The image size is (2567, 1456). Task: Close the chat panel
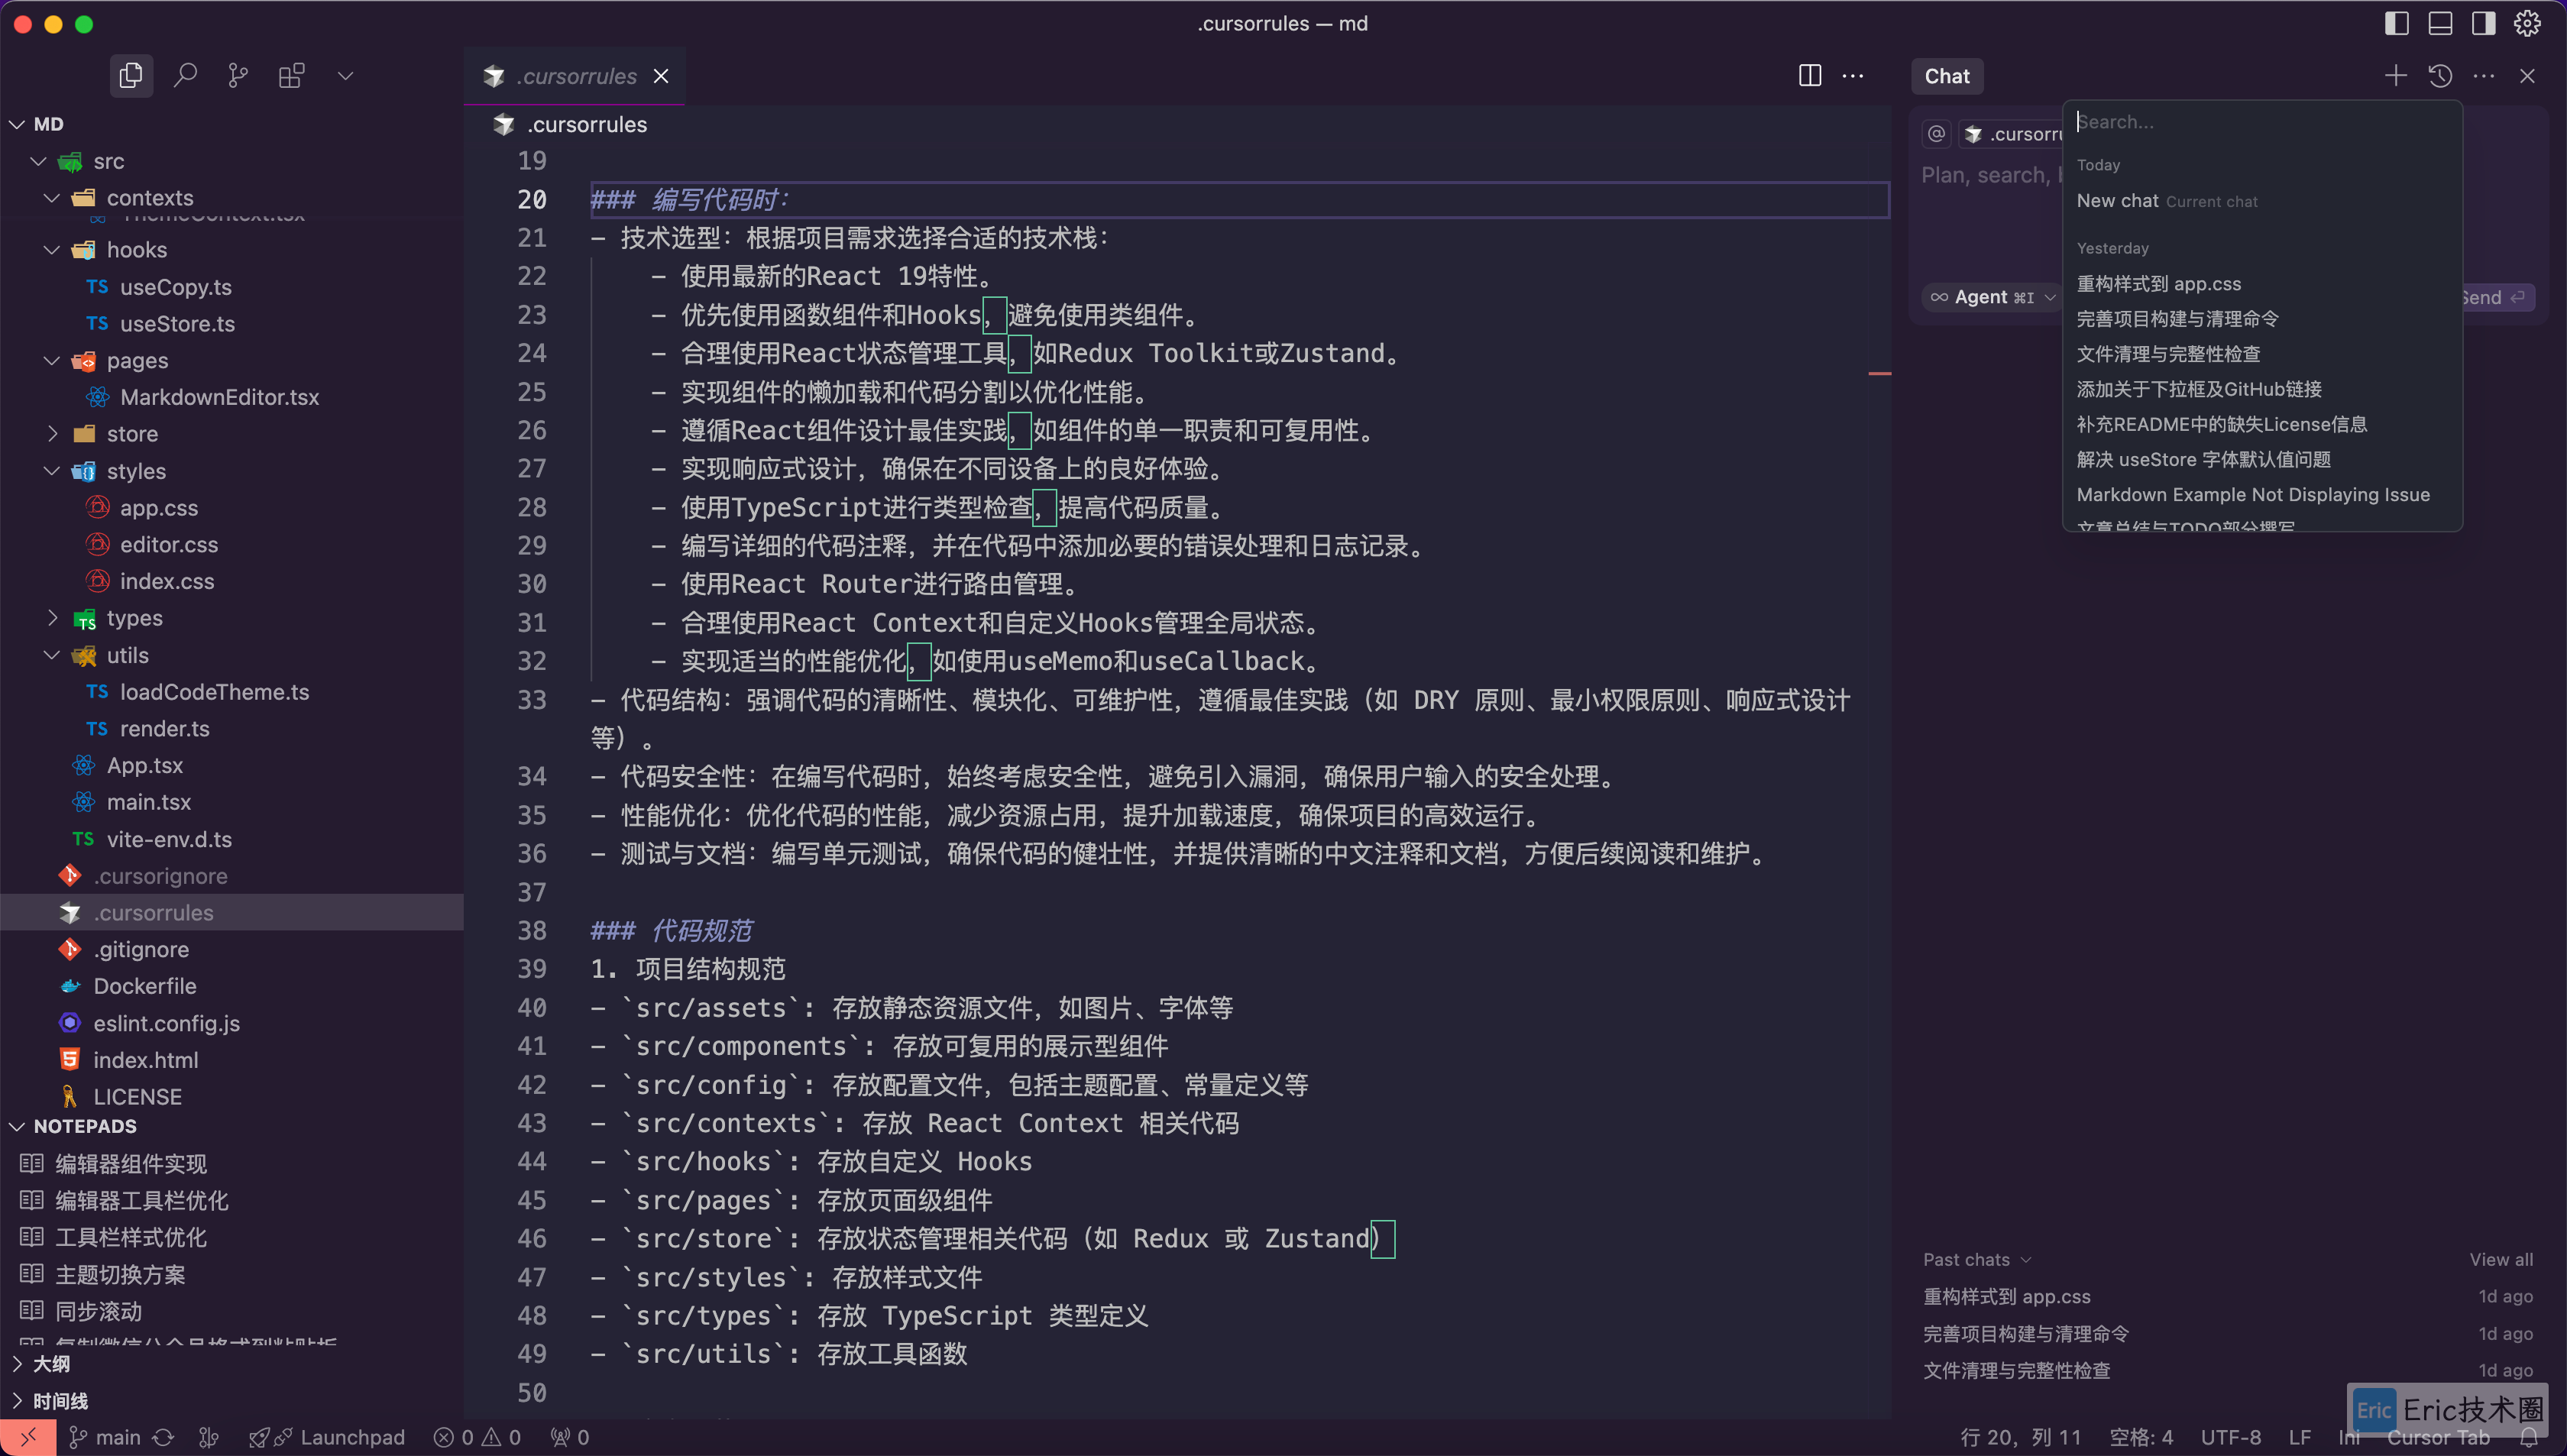pos(2527,76)
